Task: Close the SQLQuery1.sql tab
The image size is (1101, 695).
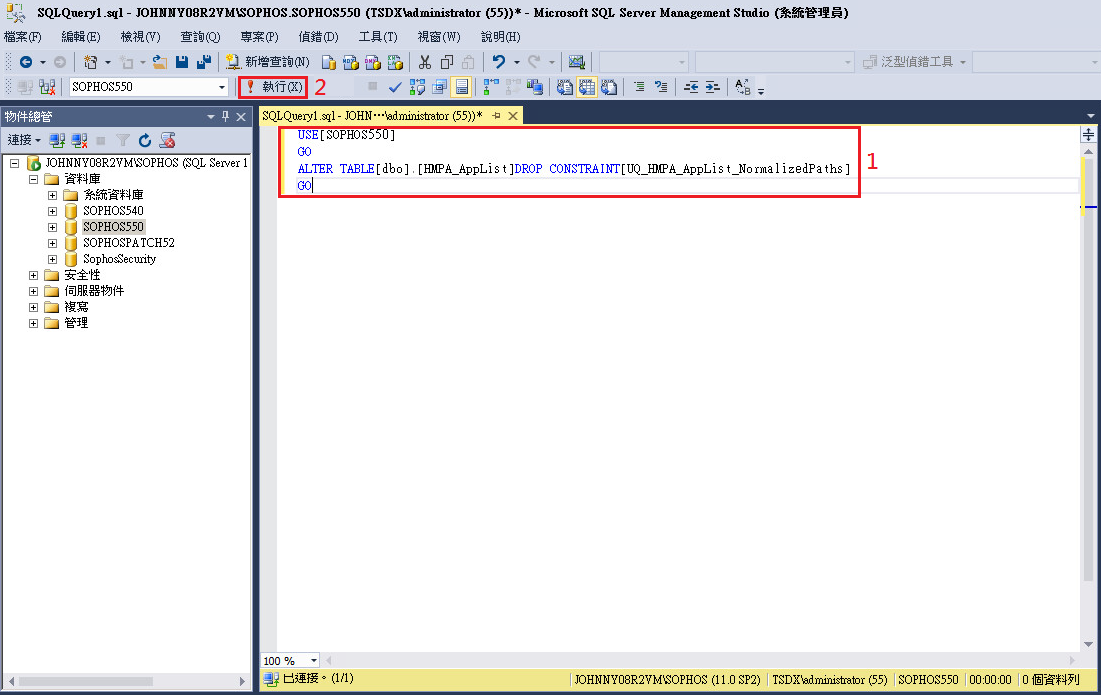Action: 513,116
